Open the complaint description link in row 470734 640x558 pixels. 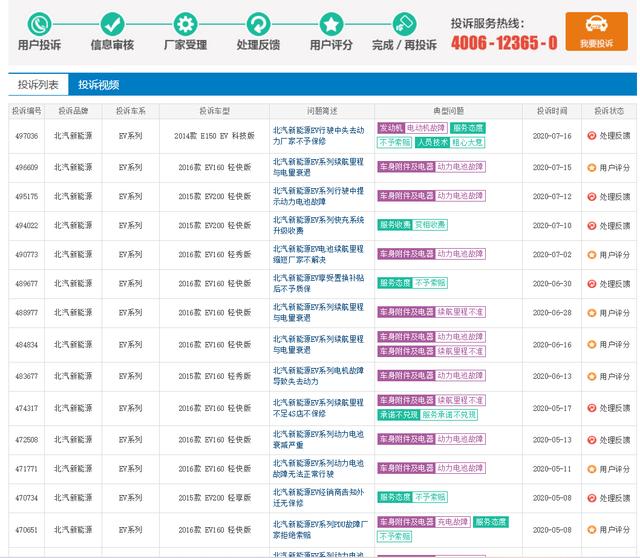coord(318,498)
